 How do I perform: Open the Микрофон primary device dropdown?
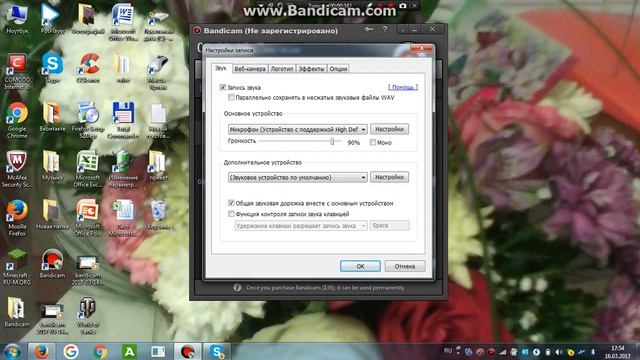298,129
